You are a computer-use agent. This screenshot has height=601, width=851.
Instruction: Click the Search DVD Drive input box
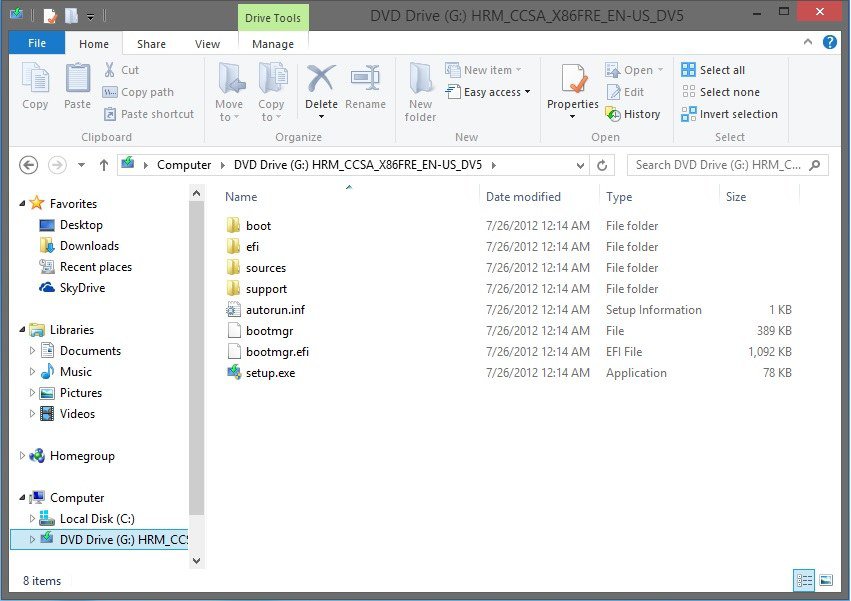pyautogui.click(x=720, y=165)
